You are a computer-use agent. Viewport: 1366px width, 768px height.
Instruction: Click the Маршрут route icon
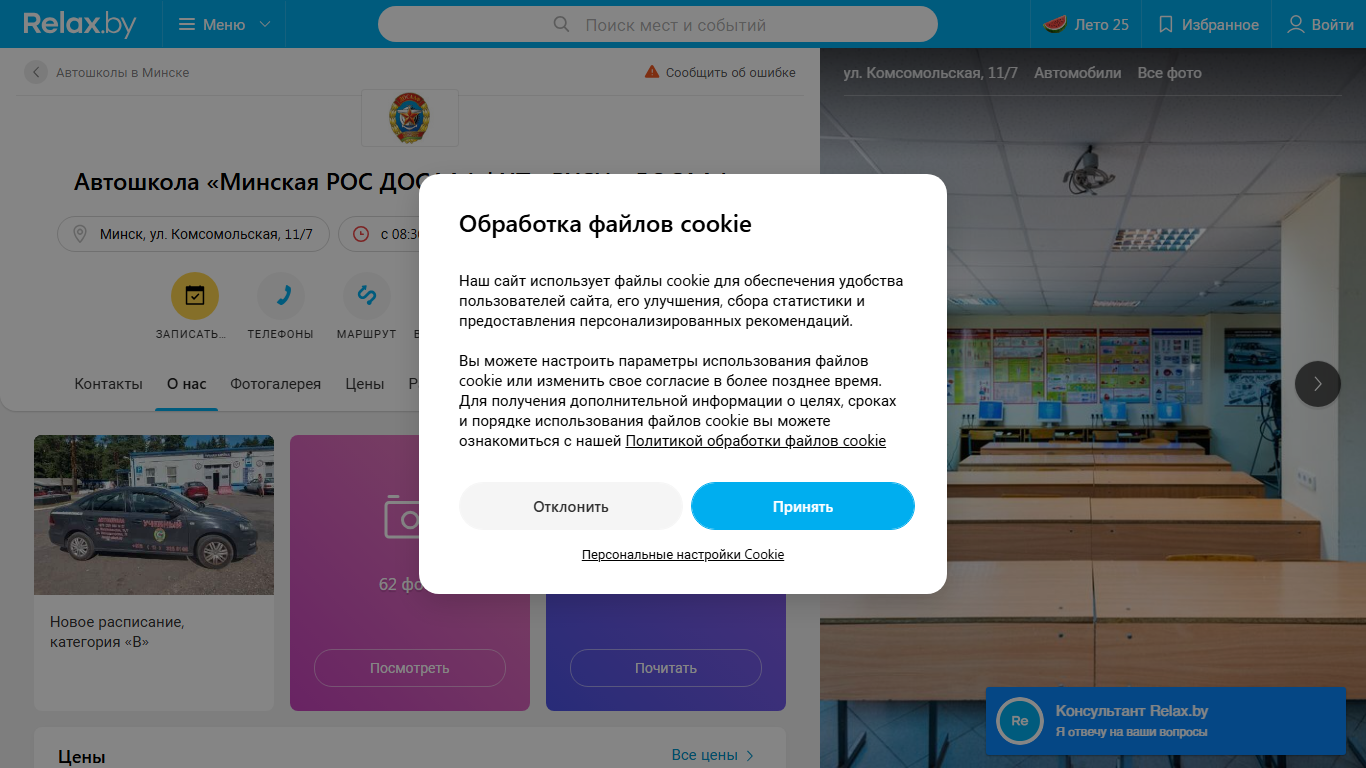click(x=367, y=295)
